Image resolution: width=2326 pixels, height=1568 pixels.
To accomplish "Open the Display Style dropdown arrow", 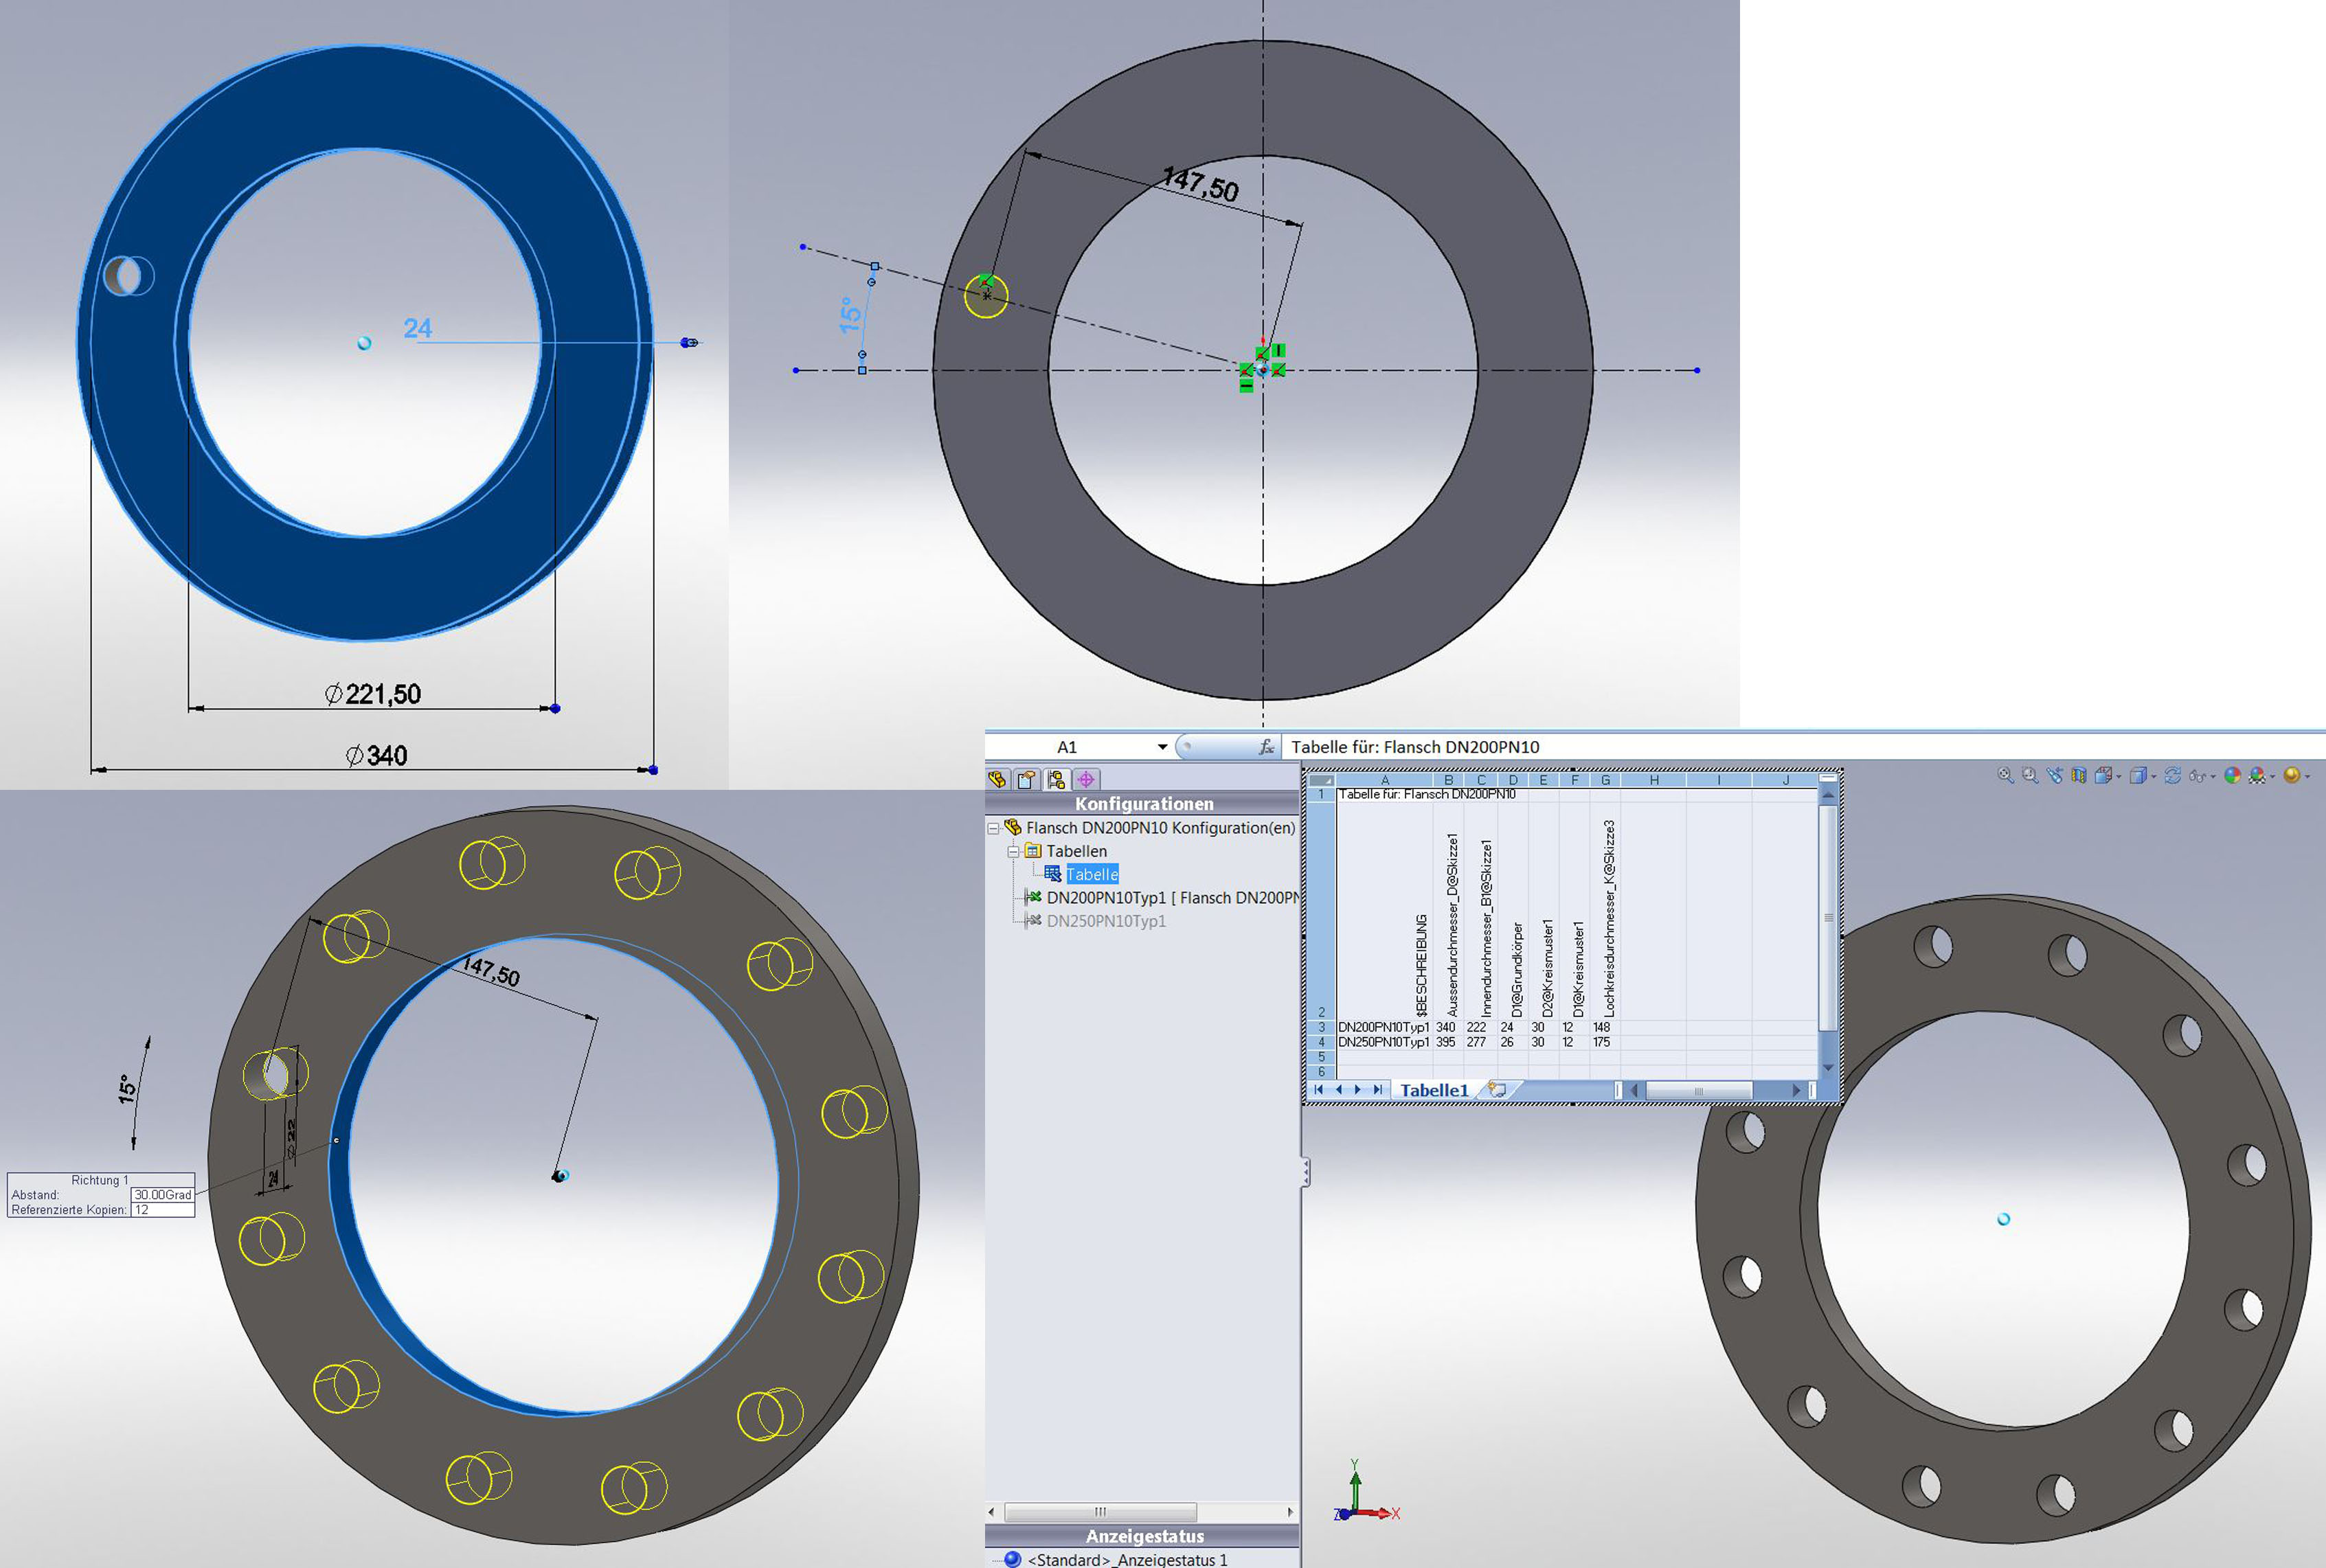I will point(2154,777).
